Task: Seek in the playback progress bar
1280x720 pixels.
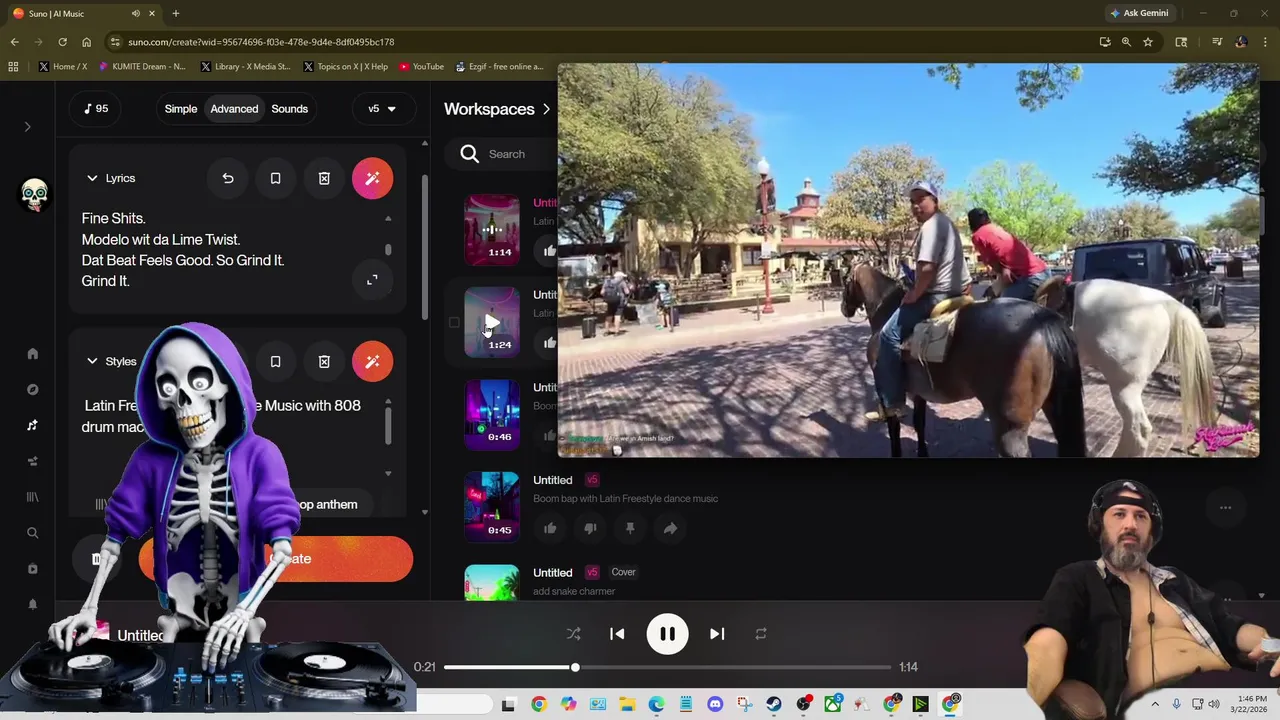Action: [667, 667]
